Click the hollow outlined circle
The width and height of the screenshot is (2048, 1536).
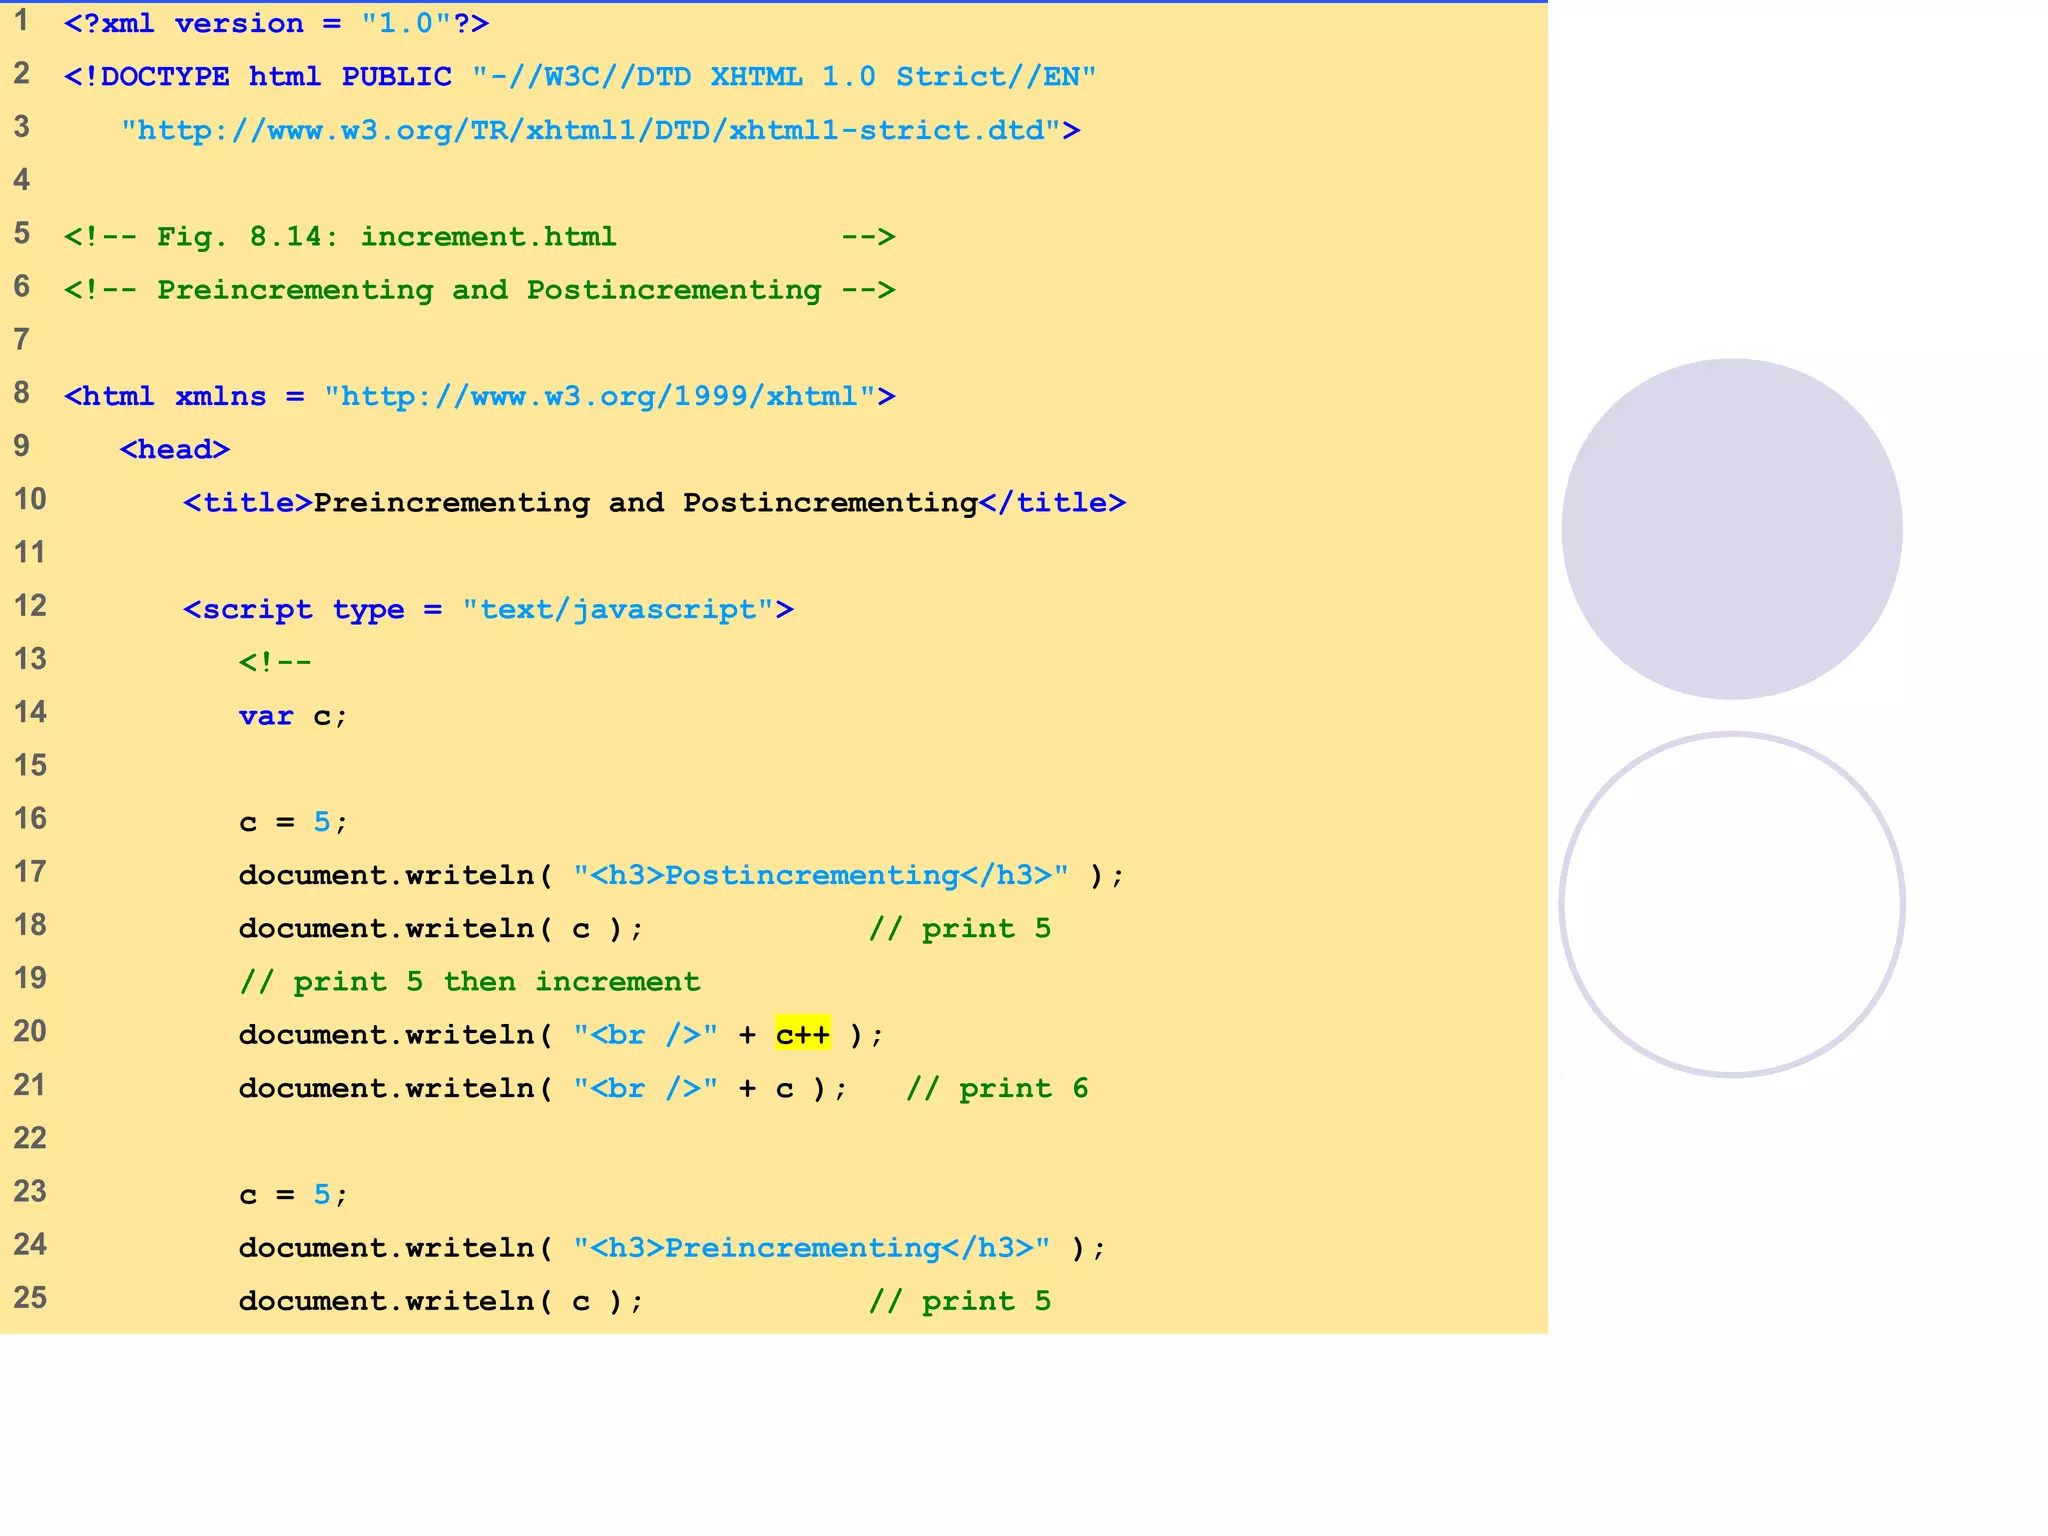[1731, 905]
